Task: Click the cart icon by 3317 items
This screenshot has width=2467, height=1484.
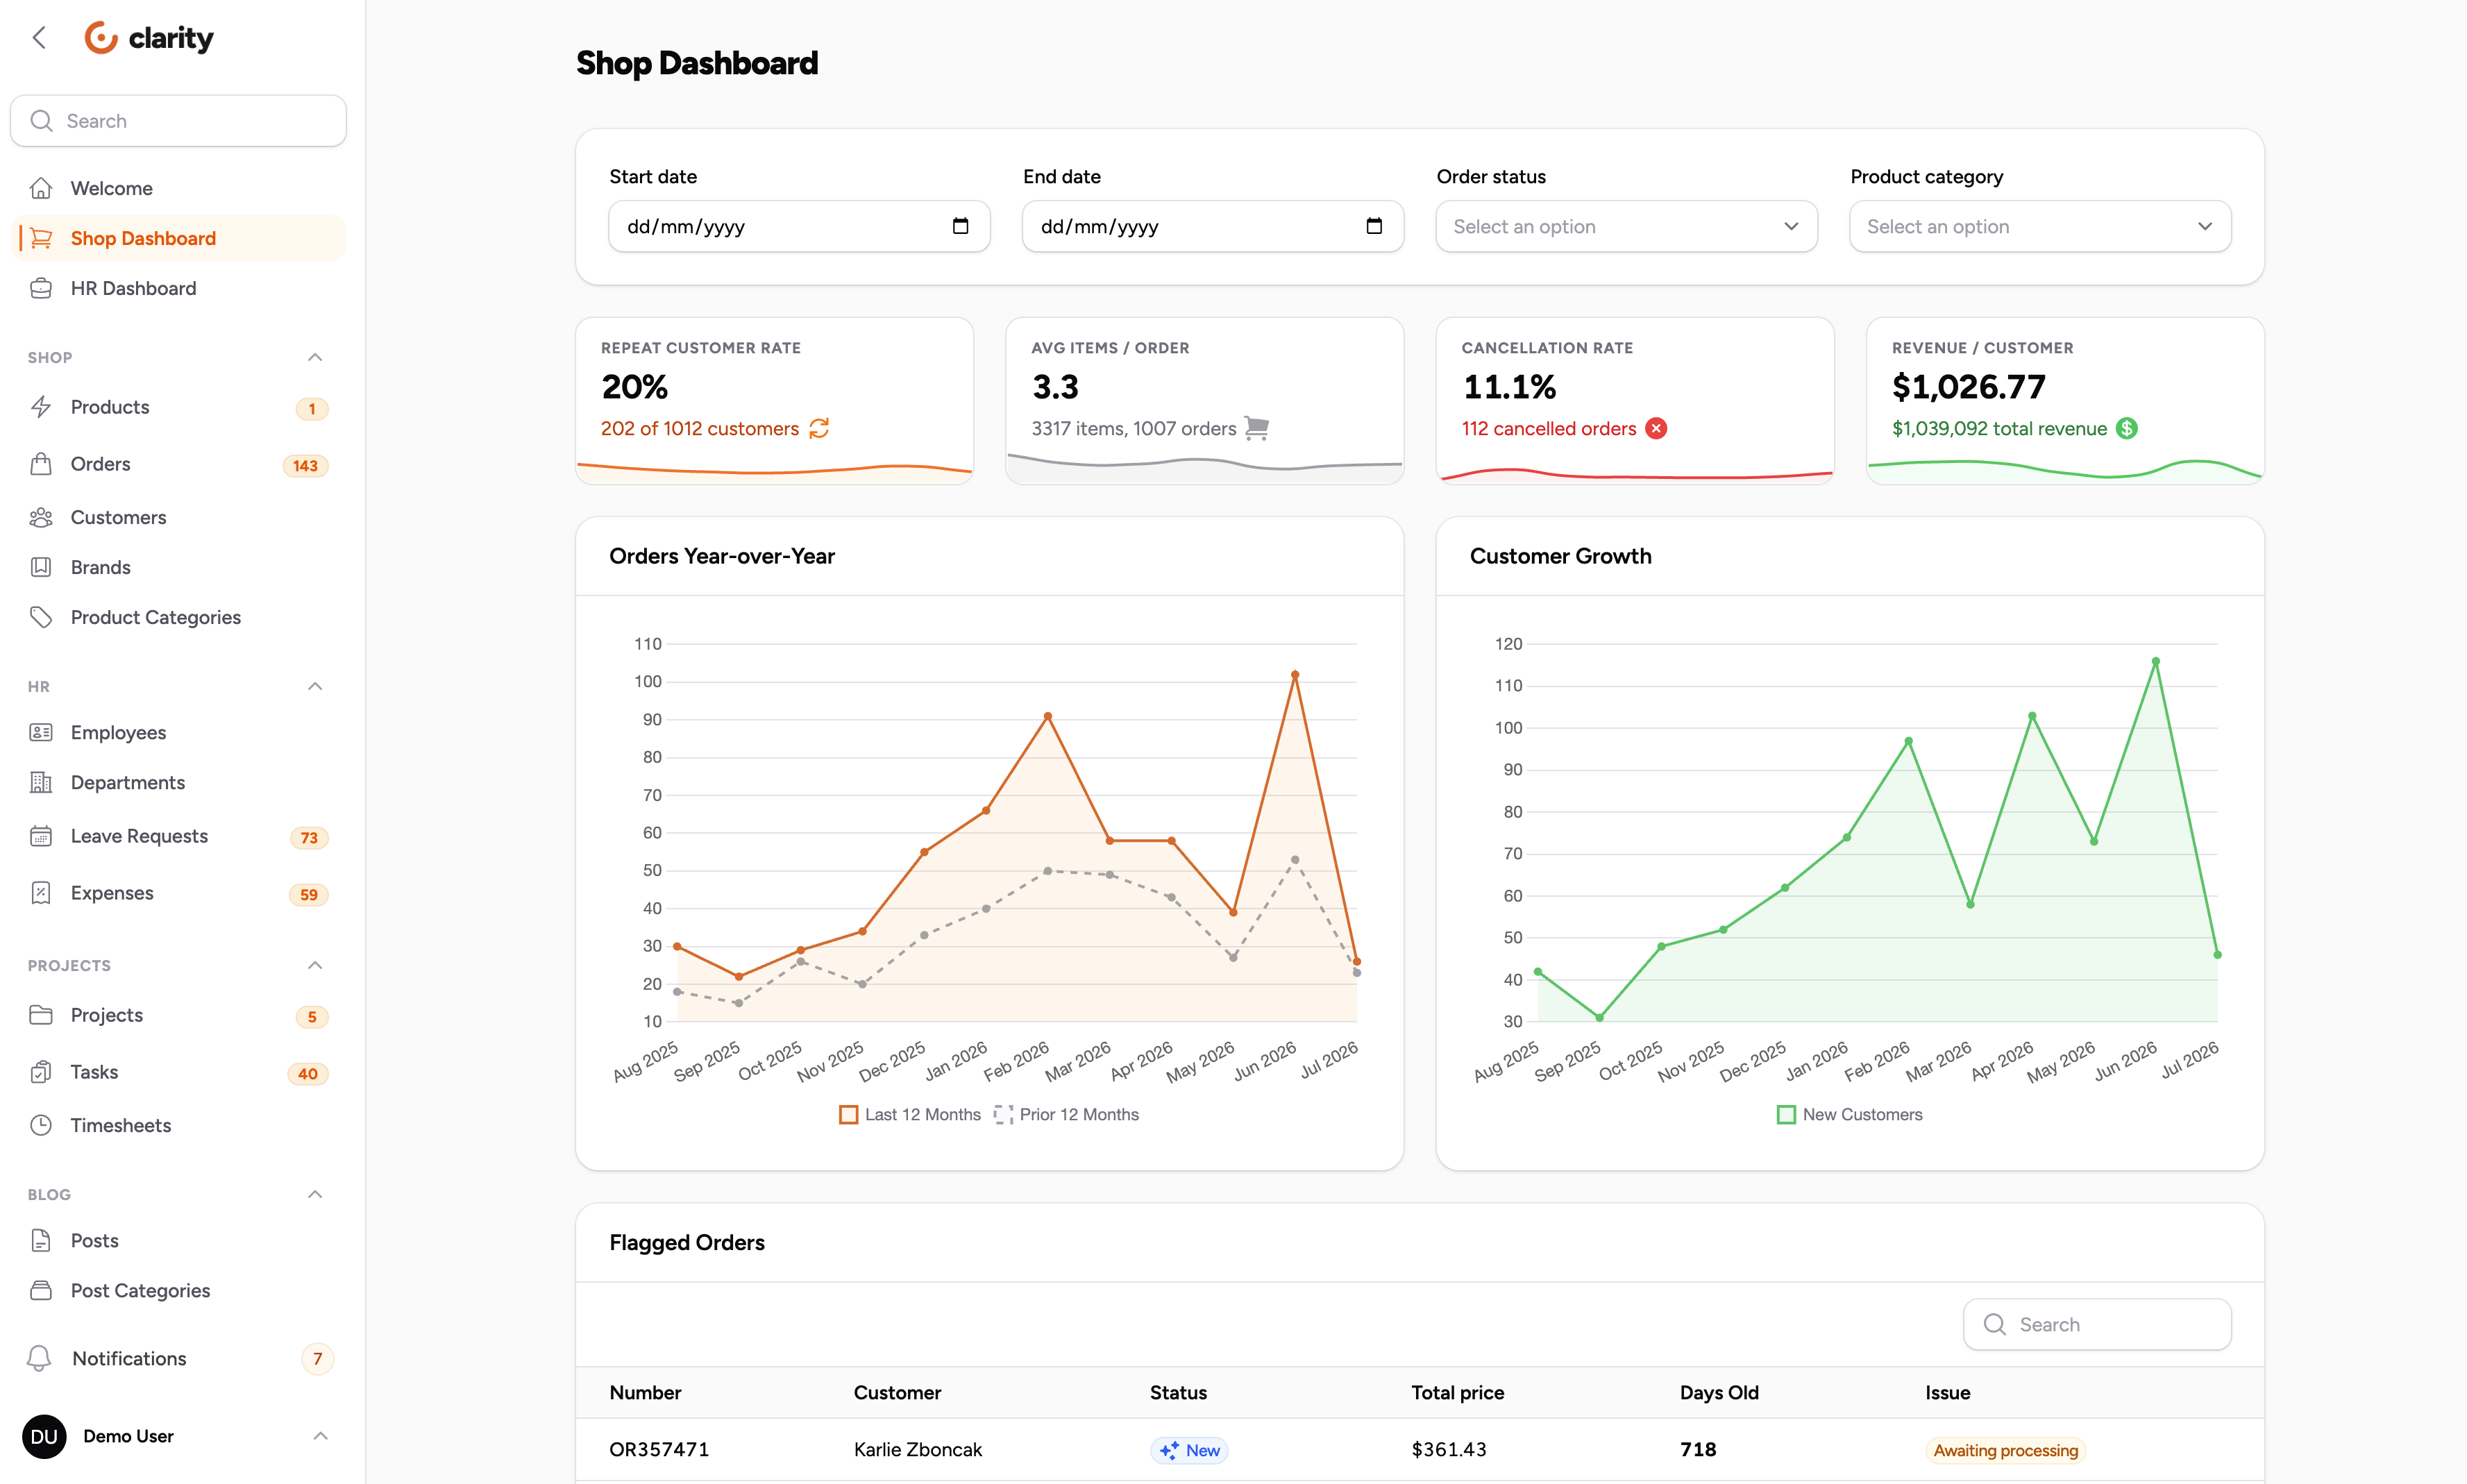Action: tap(1257, 428)
